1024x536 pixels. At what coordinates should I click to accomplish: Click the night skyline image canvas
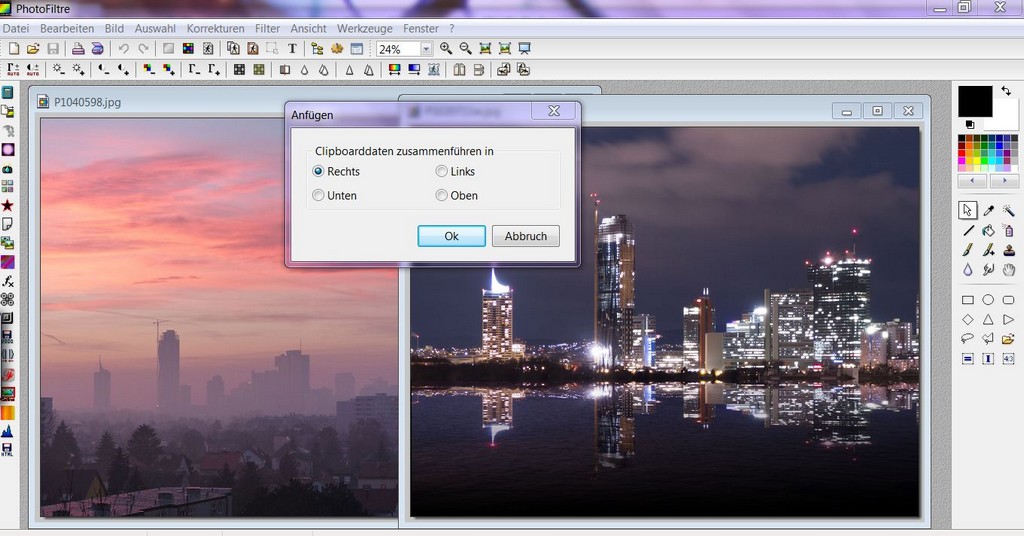pyautogui.click(x=665, y=322)
